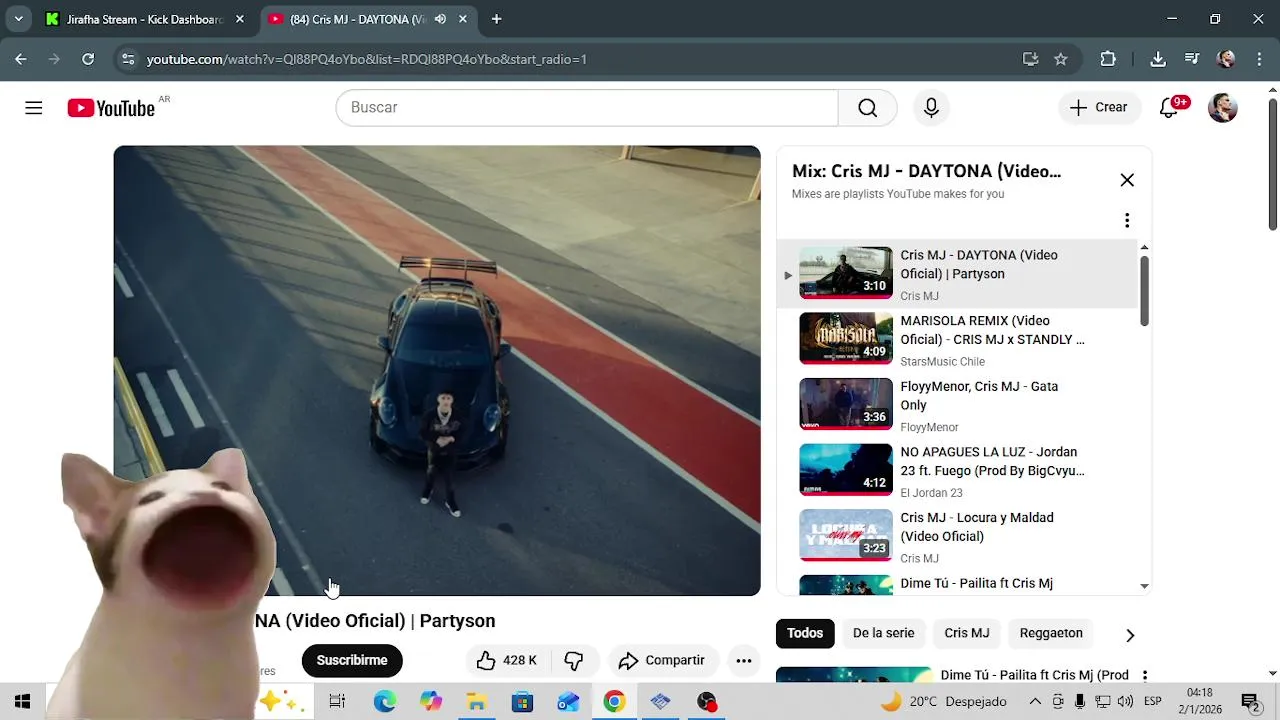Screen dimensions: 1280x720
Task: Click the Suscribirme button
Action: [352, 660]
